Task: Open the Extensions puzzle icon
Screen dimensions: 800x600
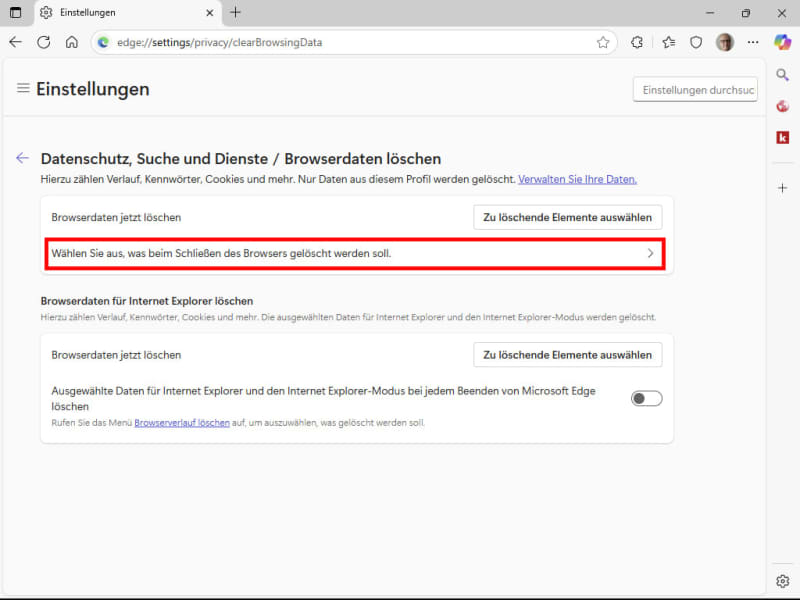Action: [637, 43]
